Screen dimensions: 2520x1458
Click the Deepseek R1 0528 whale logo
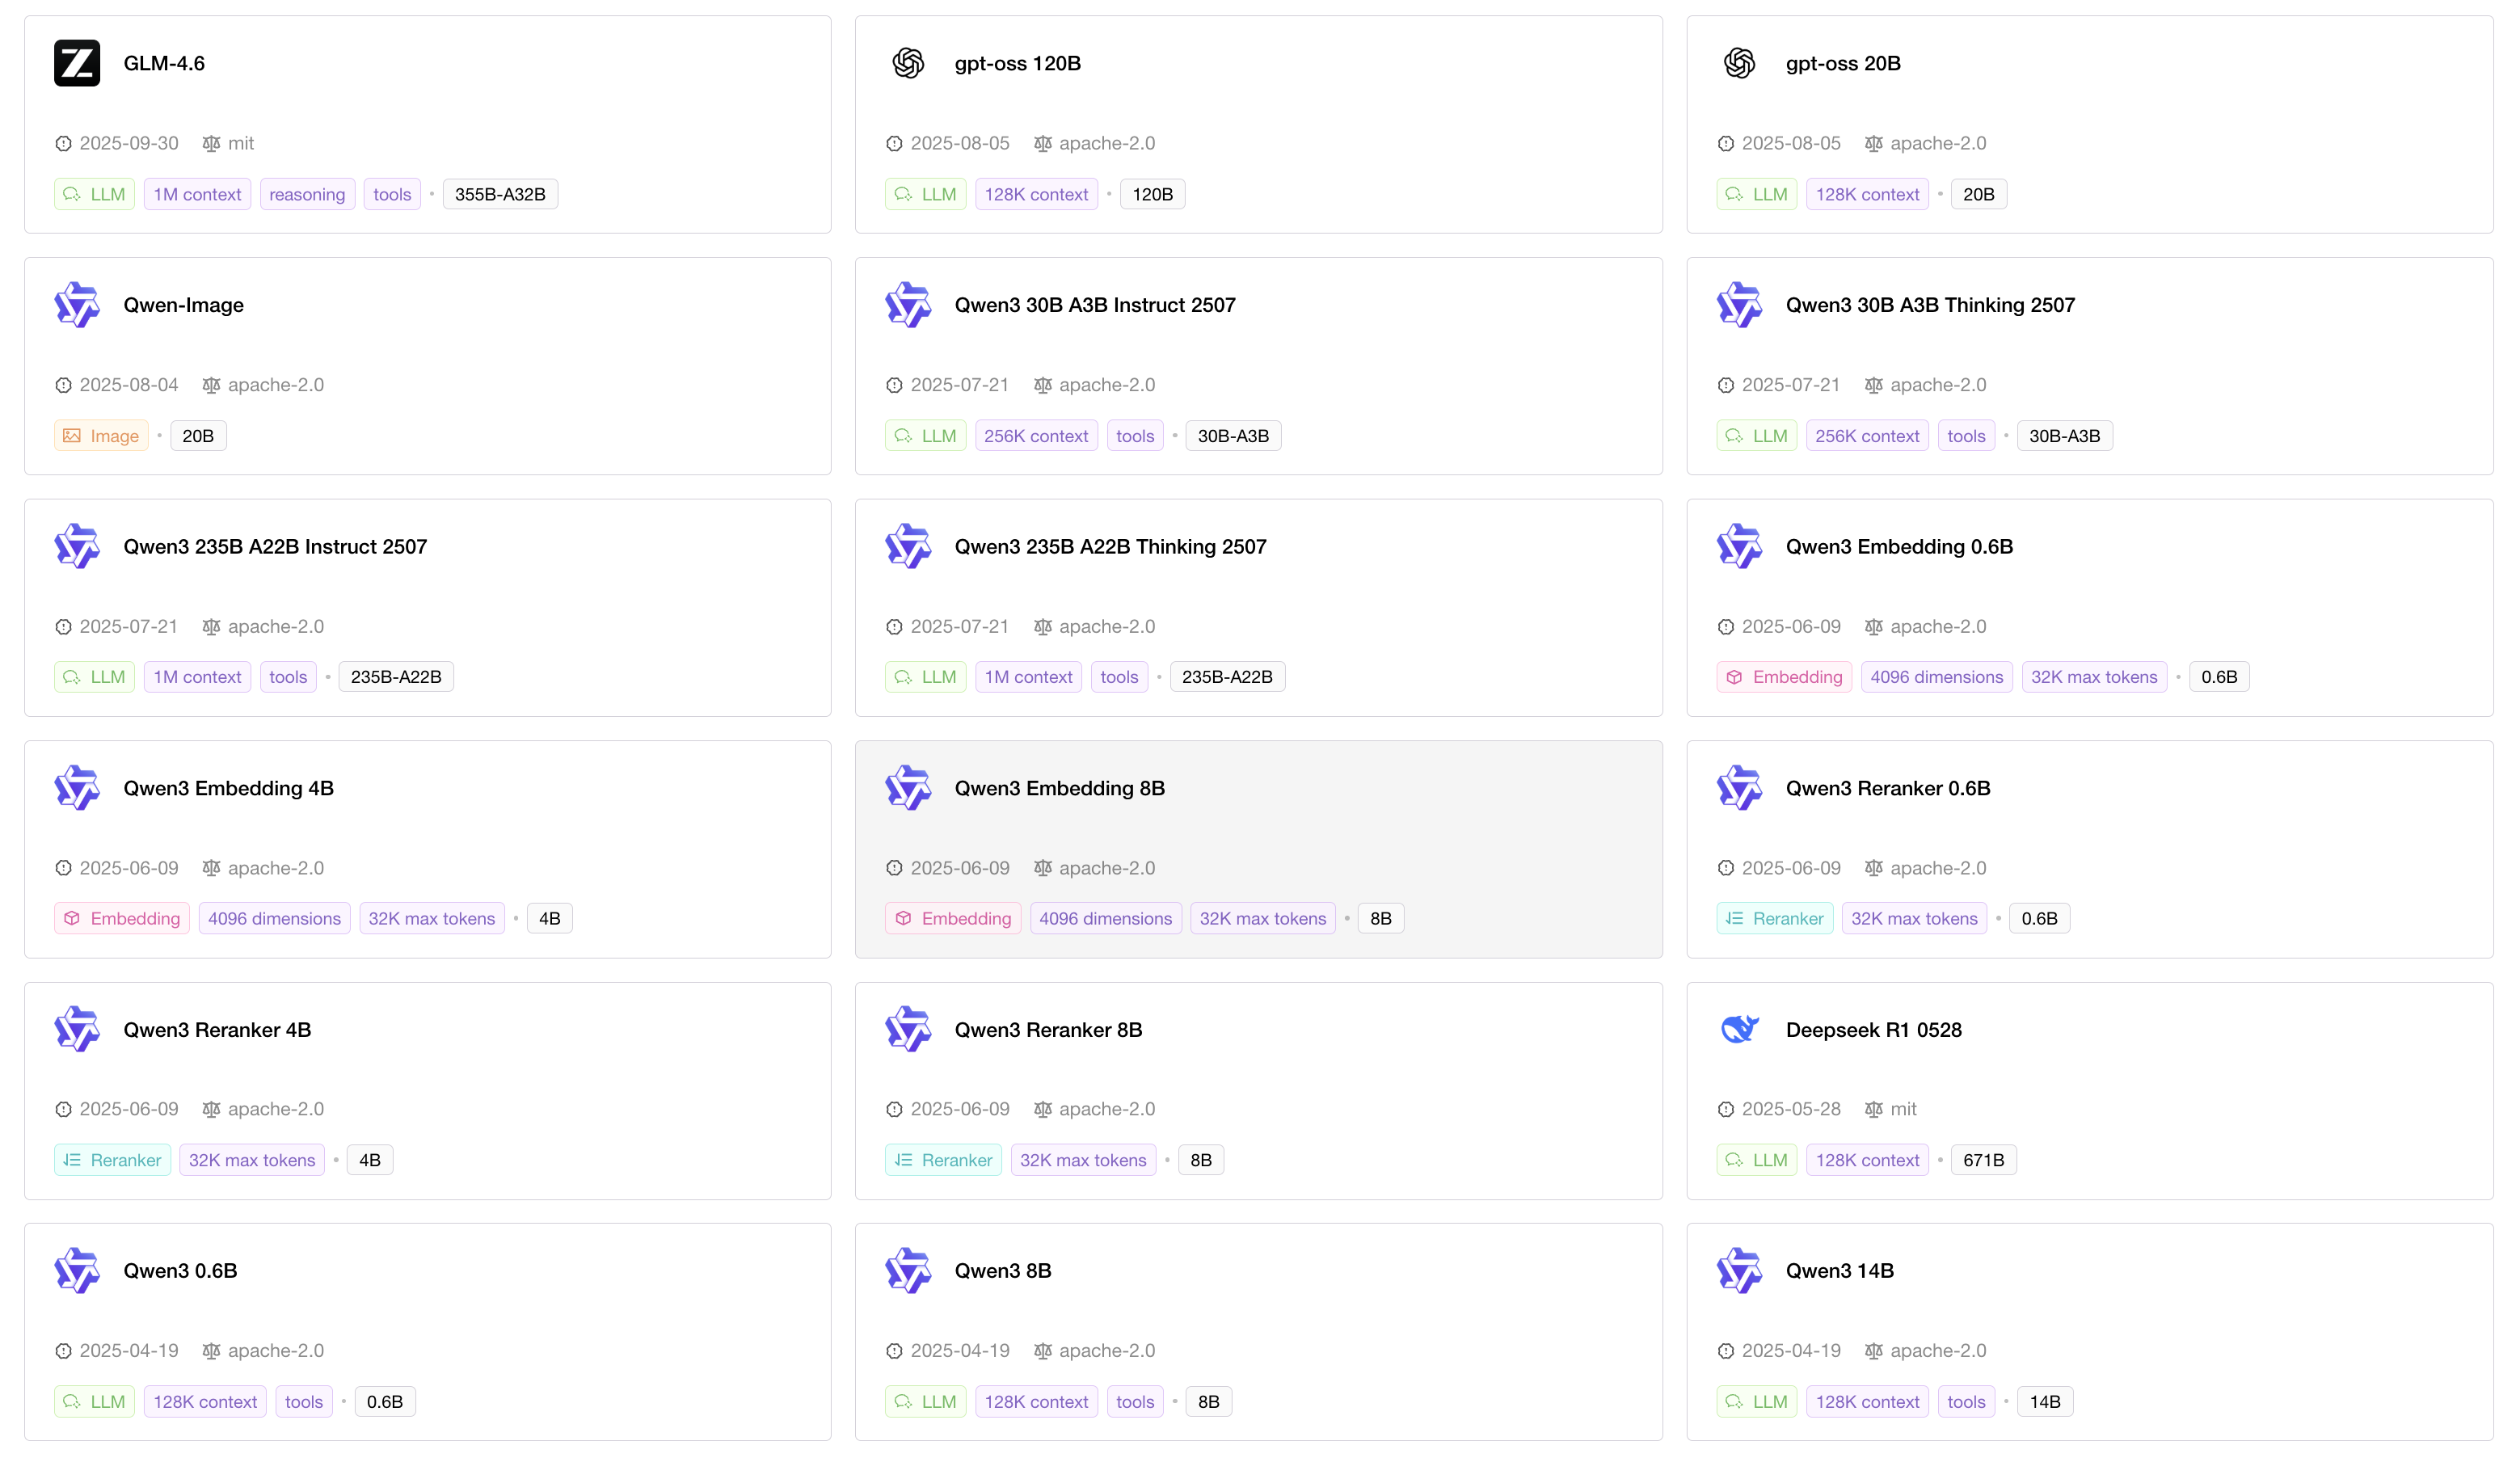click(x=1739, y=1029)
